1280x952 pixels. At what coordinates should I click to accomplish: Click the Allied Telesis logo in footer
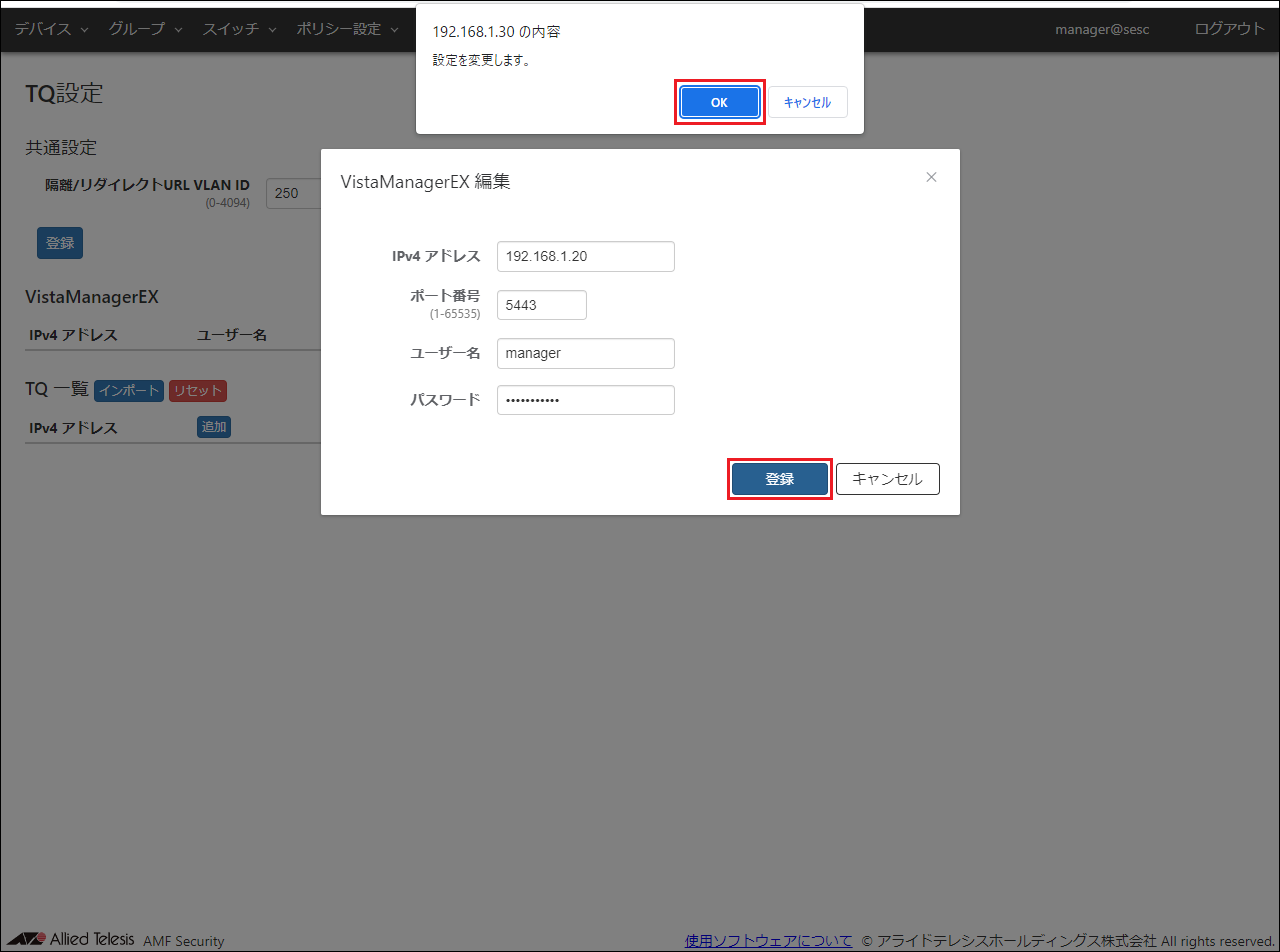click(x=71, y=940)
